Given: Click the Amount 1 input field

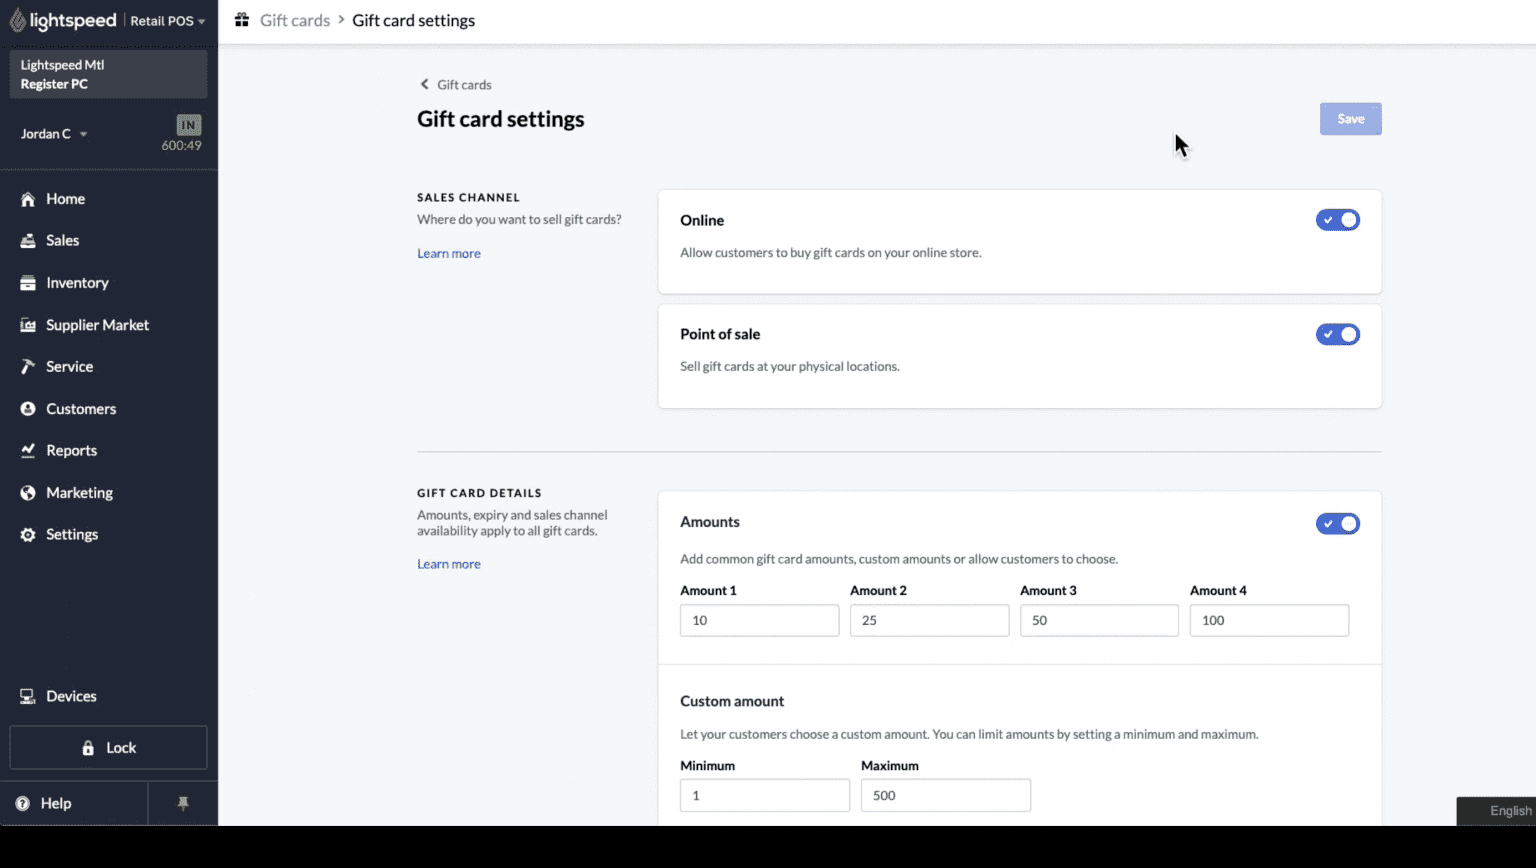Looking at the screenshot, I should tap(759, 620).
